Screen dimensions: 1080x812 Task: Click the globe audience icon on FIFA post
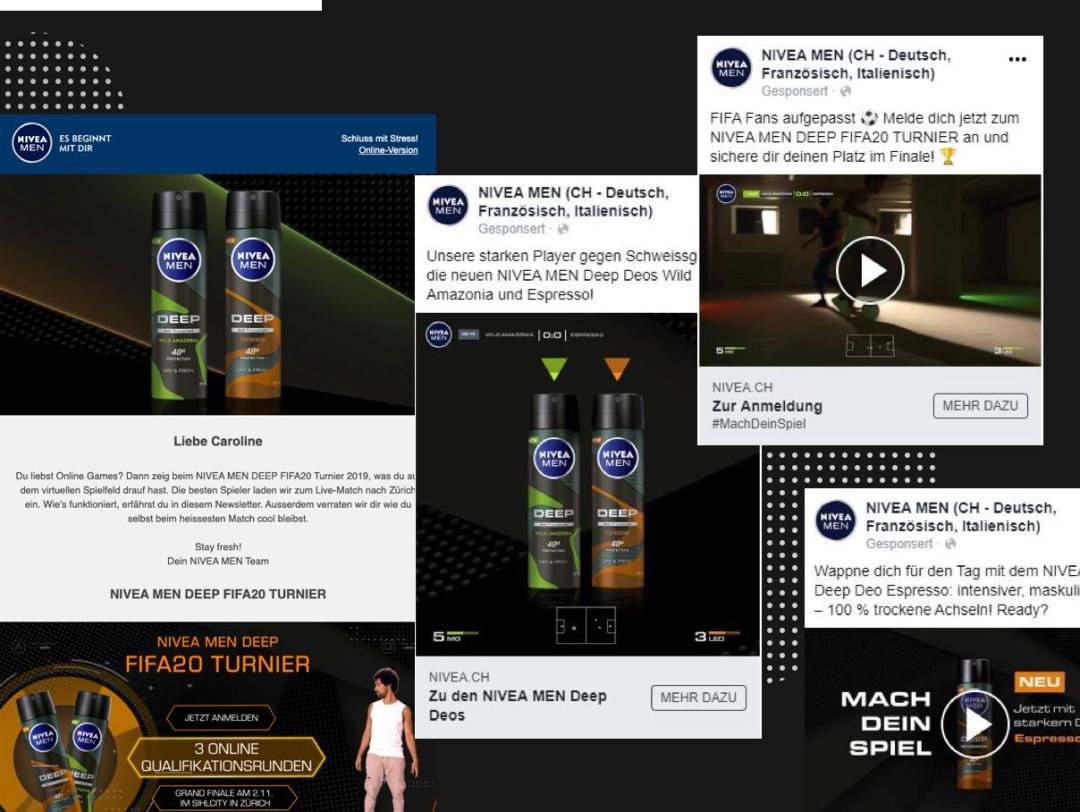[x=846, y=92]
